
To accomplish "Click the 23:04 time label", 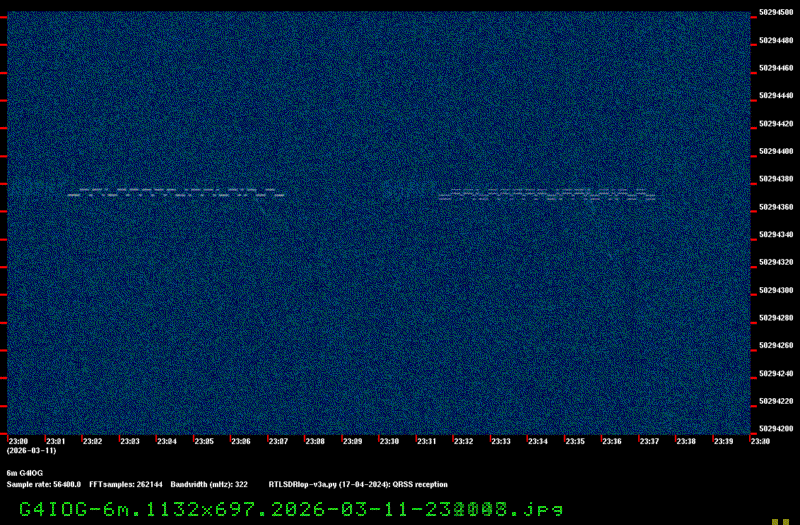I will coord(167,441).
